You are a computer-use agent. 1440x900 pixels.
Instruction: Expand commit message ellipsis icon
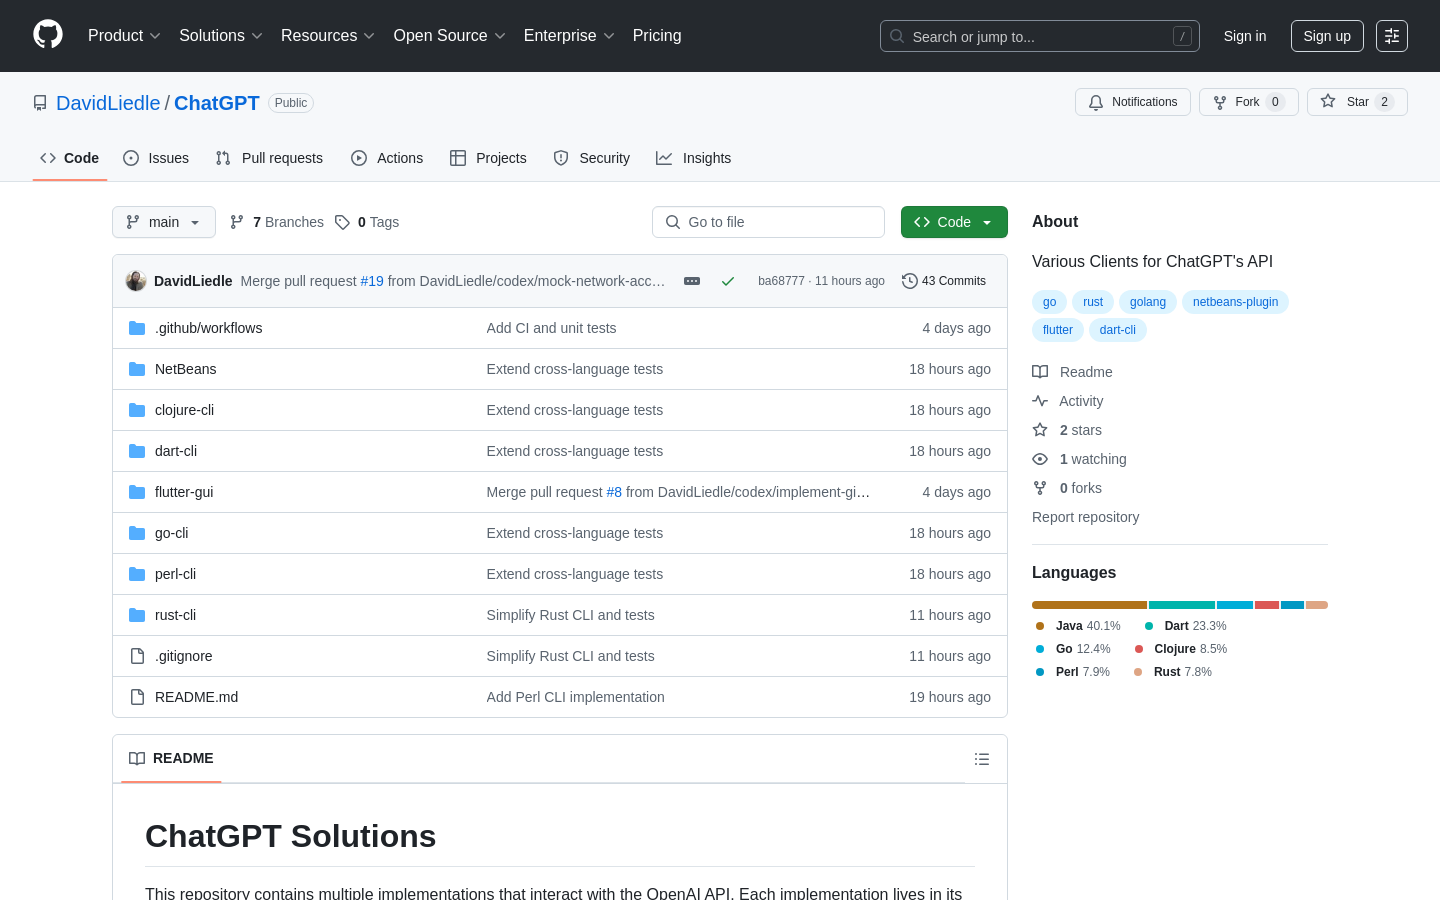tap(692, 281)
